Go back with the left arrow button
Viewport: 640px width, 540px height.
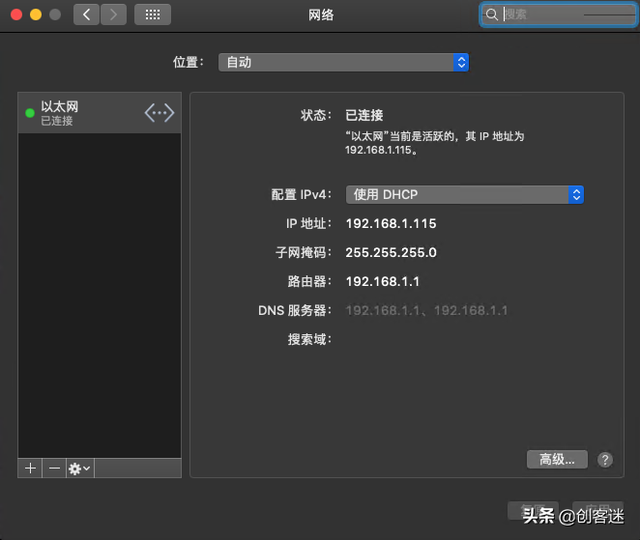pos(86,15)
